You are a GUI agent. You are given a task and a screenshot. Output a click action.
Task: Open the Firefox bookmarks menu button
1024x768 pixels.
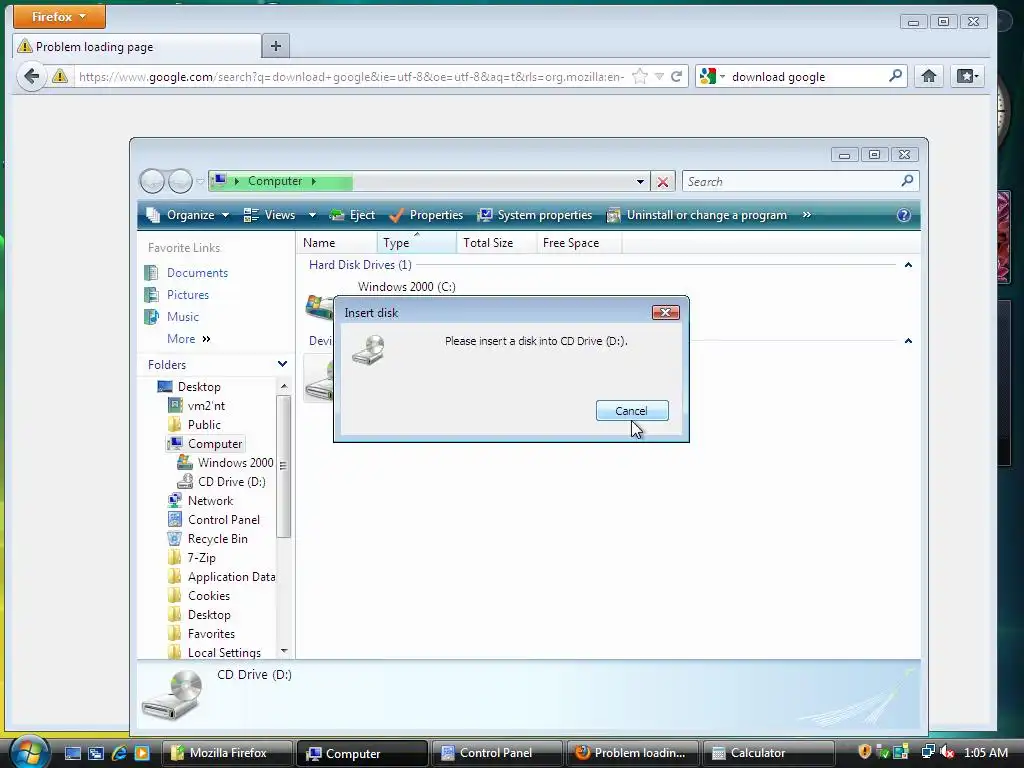[968, 76]
